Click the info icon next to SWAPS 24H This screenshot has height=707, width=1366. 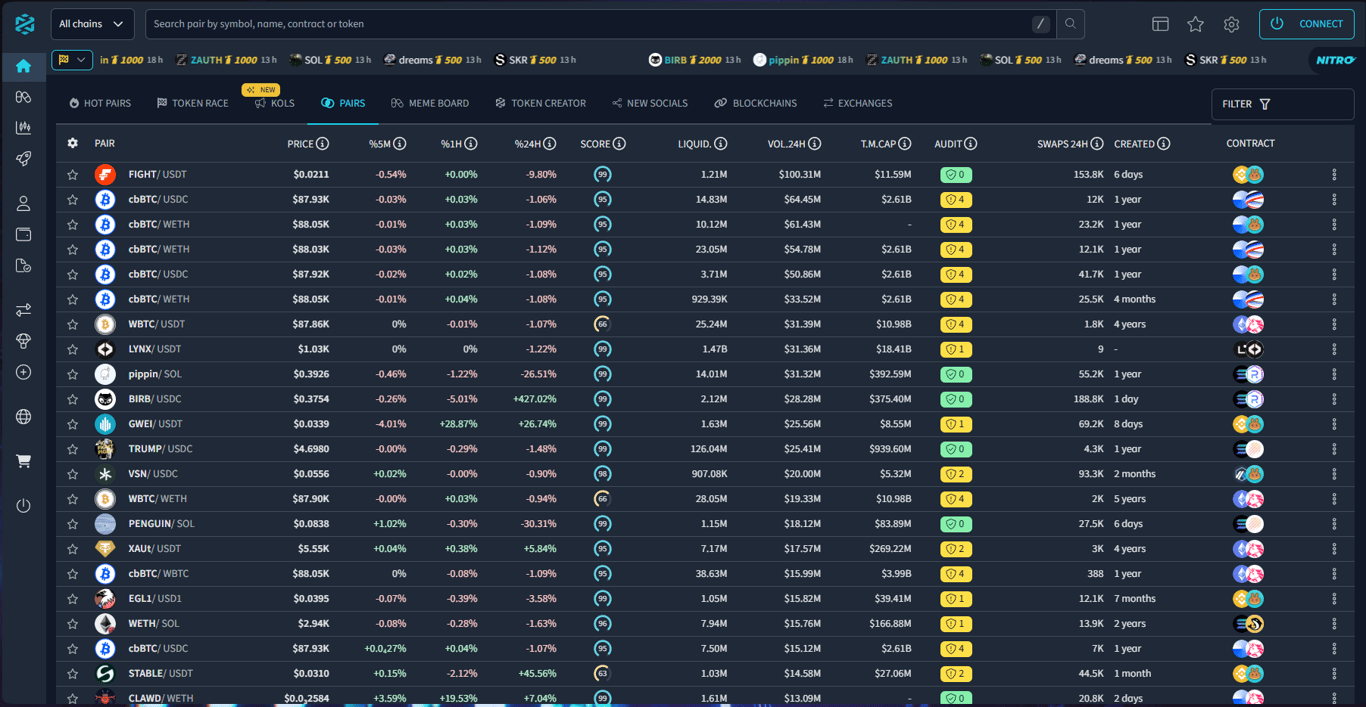(x=1097, y=144)
